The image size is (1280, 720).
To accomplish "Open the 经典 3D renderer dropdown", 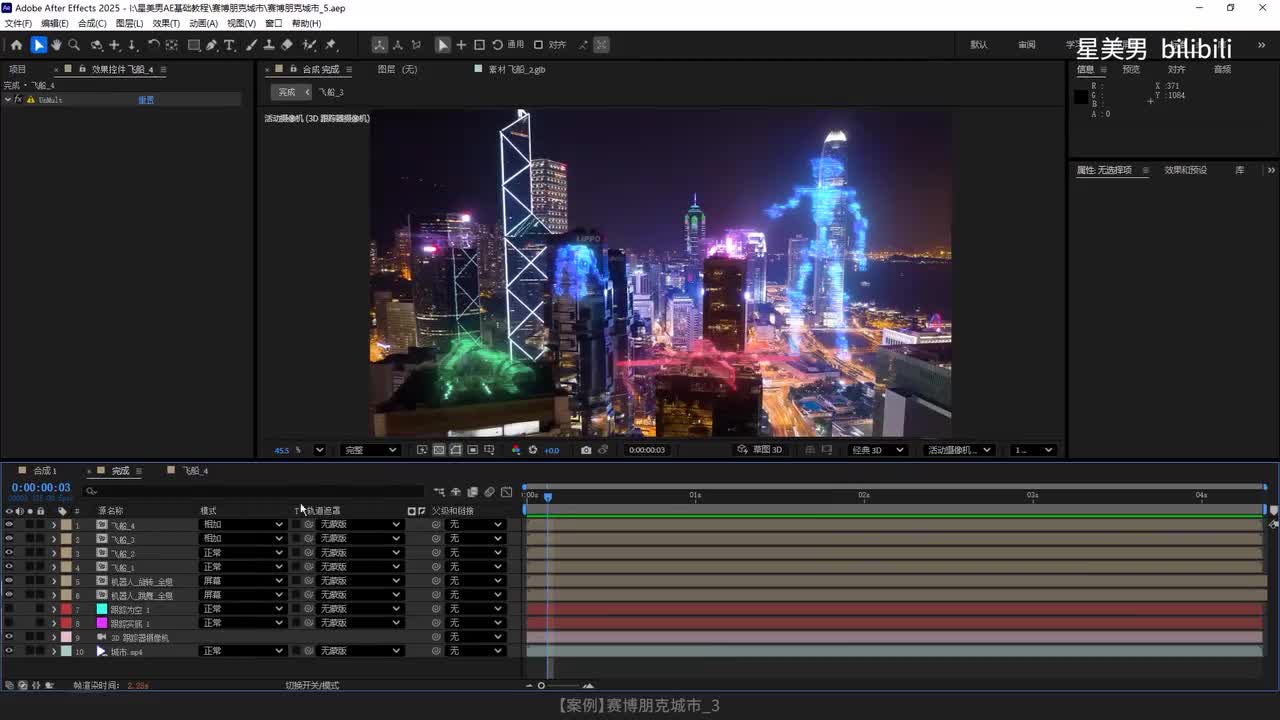I will [877, 450].
